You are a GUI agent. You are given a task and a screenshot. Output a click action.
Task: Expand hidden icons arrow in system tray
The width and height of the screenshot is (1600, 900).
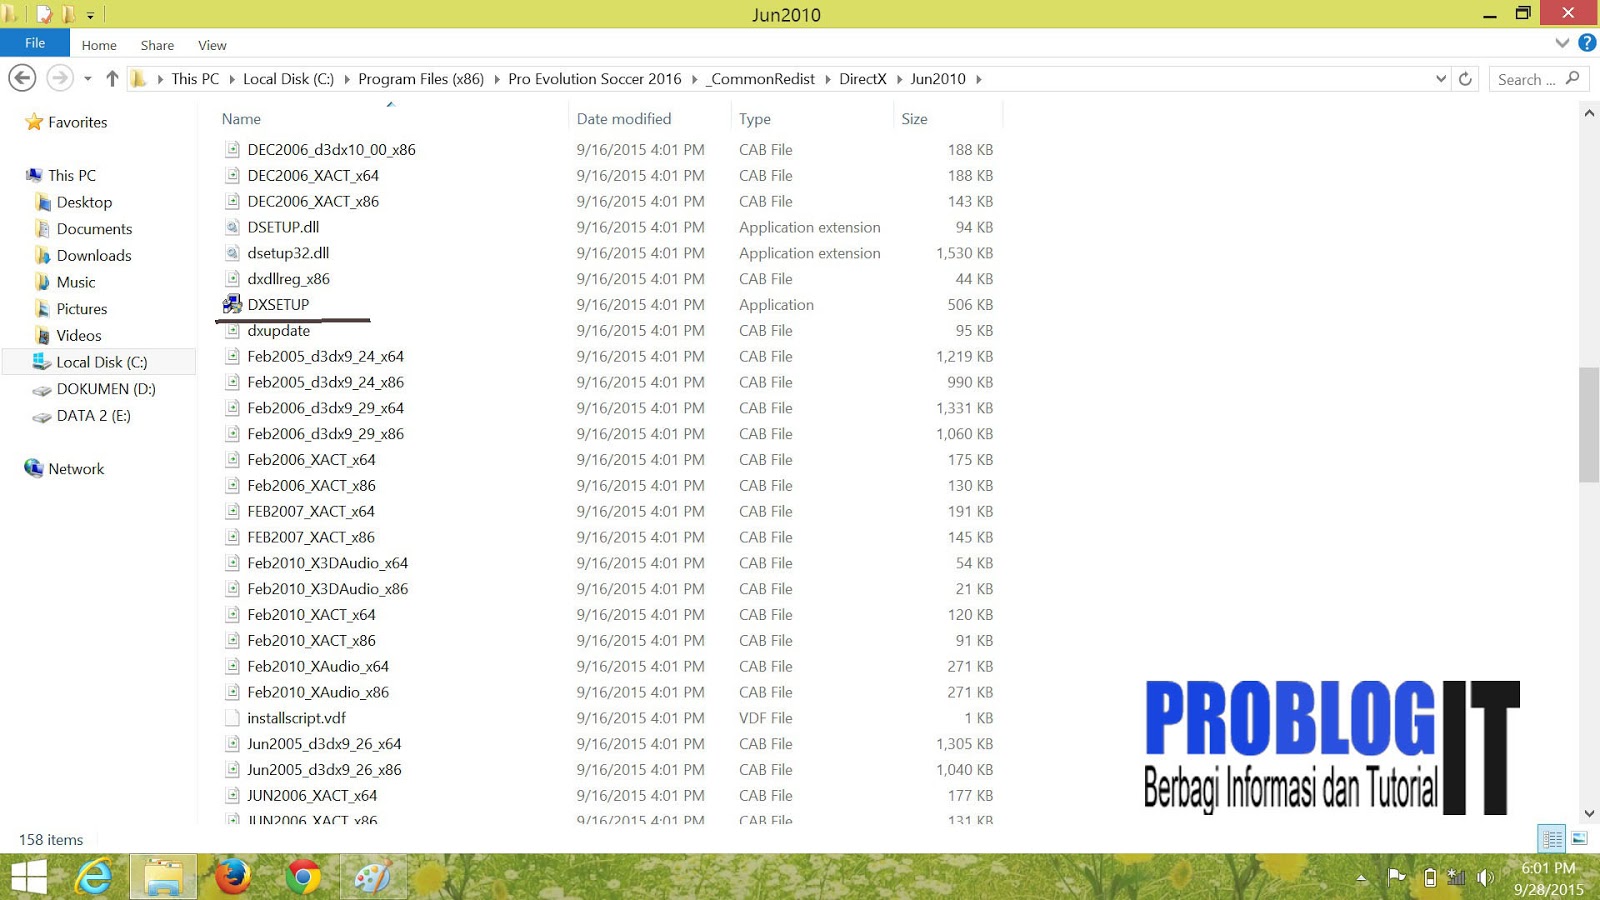(x=1362, y=877)
